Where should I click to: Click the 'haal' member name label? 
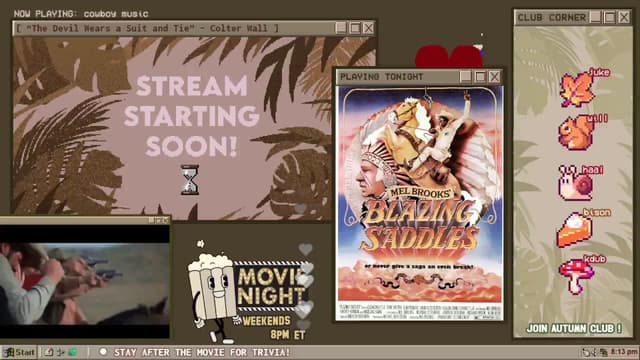592,170
